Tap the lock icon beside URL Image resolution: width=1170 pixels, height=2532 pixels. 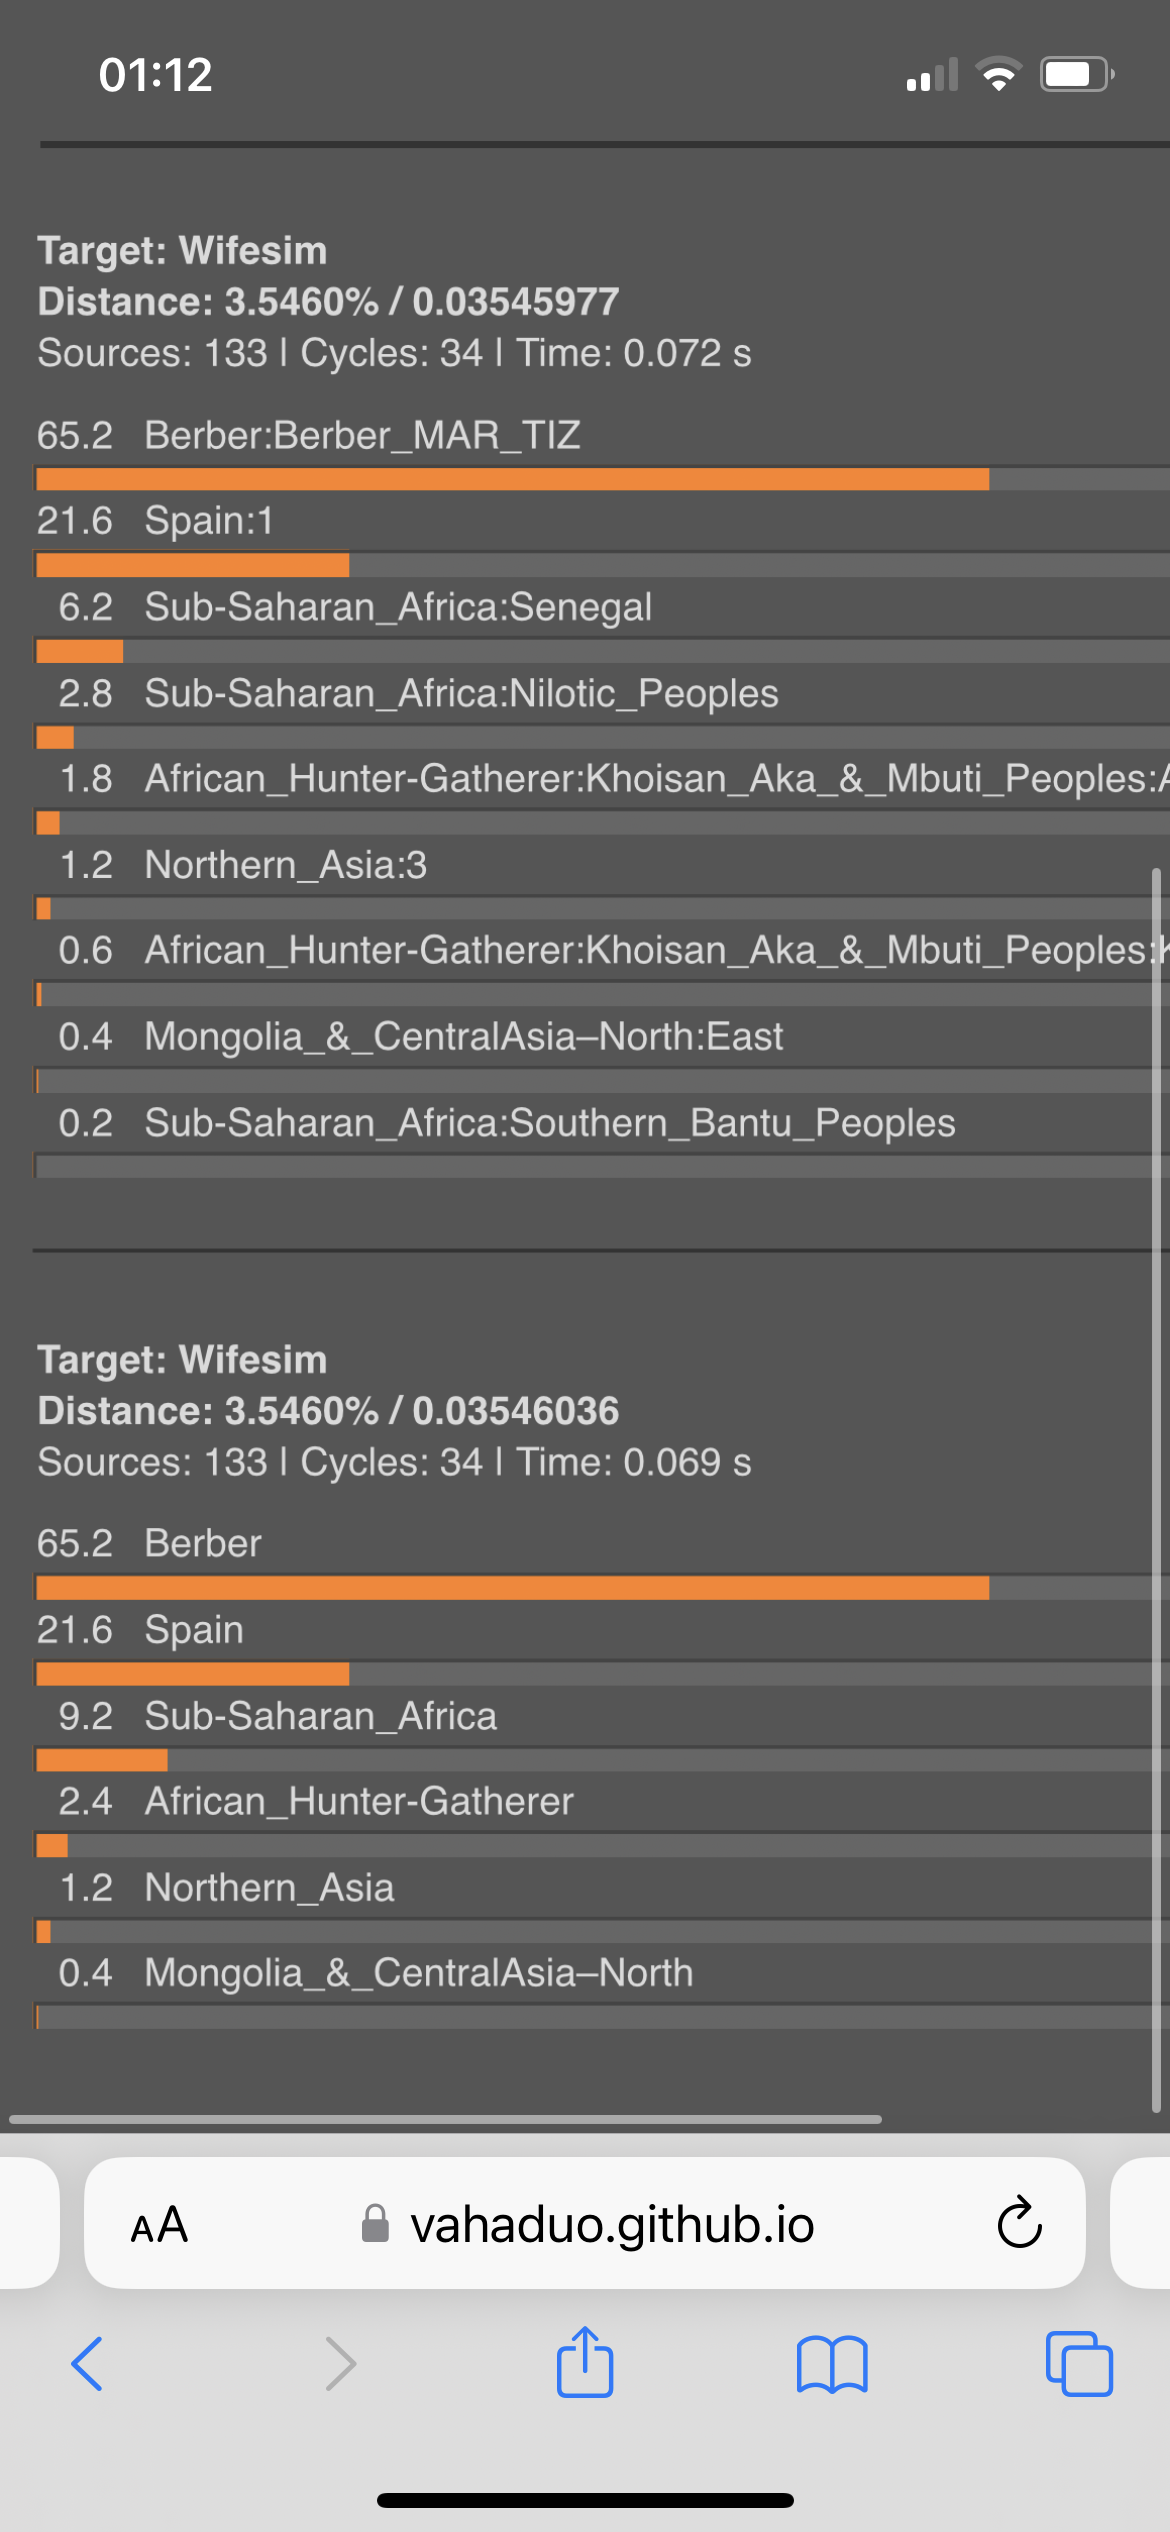click(375, 2223)
